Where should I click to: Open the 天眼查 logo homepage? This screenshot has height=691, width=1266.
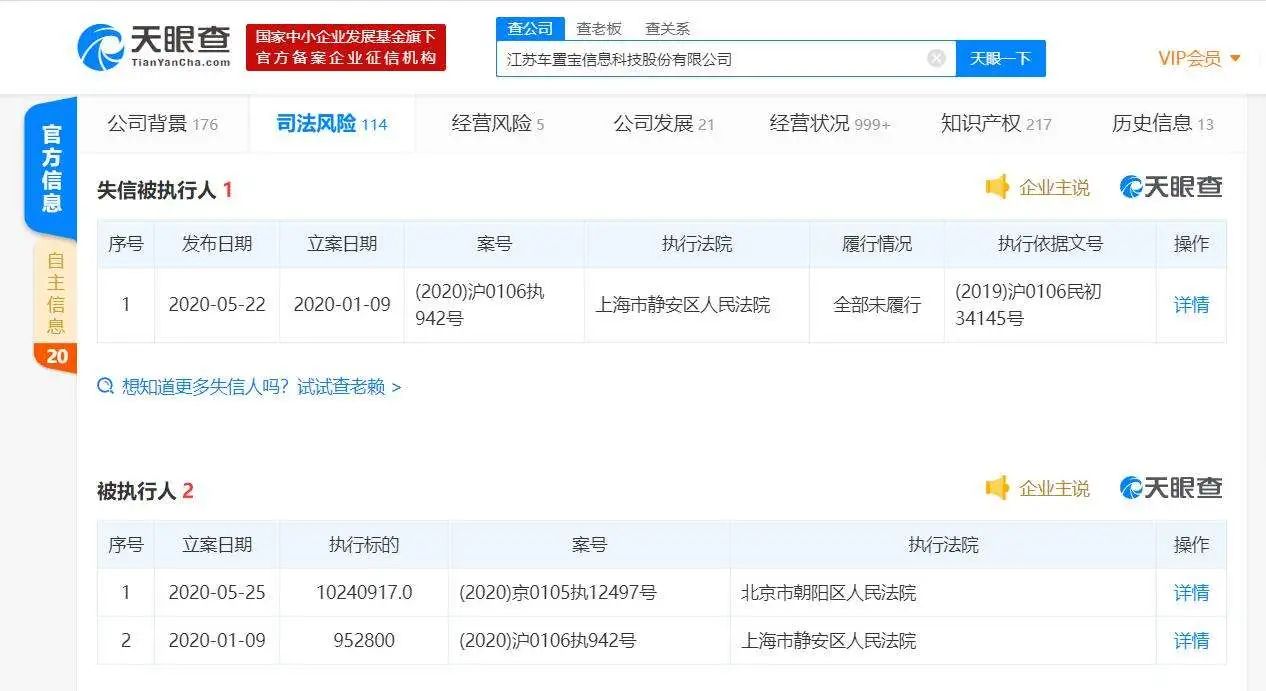tap(154, 46)
